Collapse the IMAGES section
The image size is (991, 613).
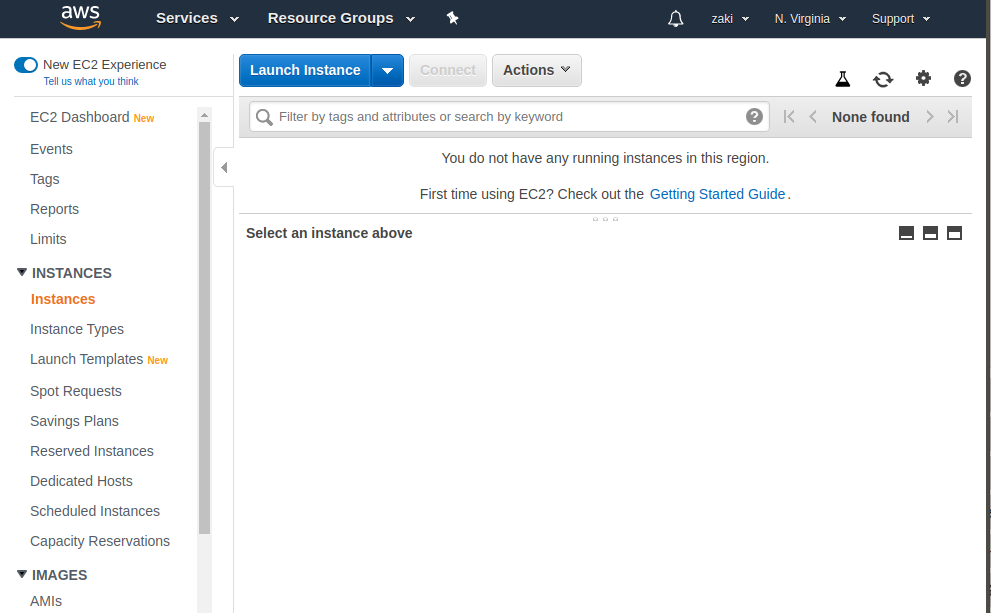[21, 574]
